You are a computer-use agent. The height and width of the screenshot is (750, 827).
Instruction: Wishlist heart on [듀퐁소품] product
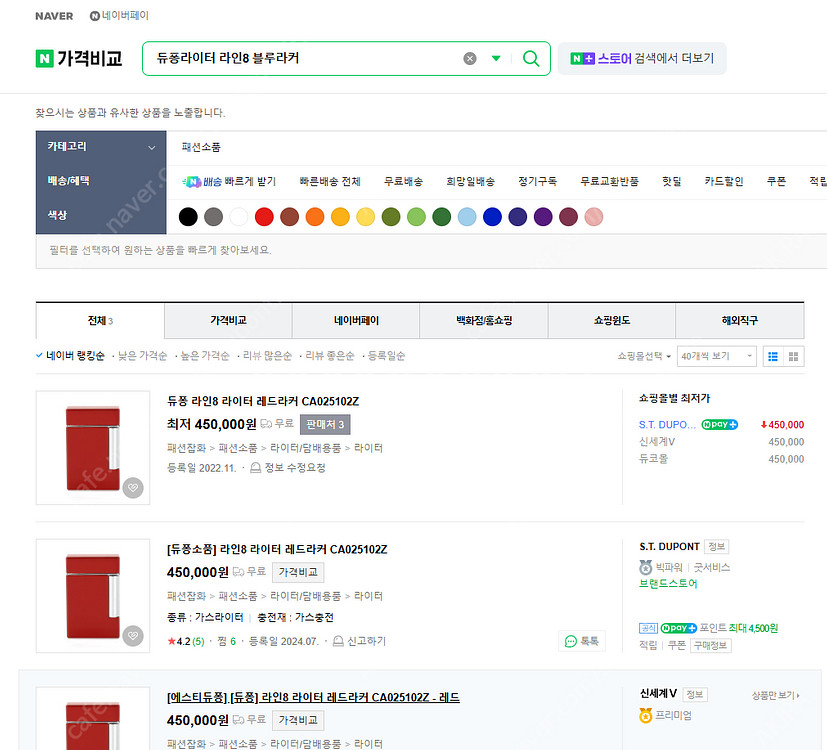pyautogui.click(x=133, y=636)
